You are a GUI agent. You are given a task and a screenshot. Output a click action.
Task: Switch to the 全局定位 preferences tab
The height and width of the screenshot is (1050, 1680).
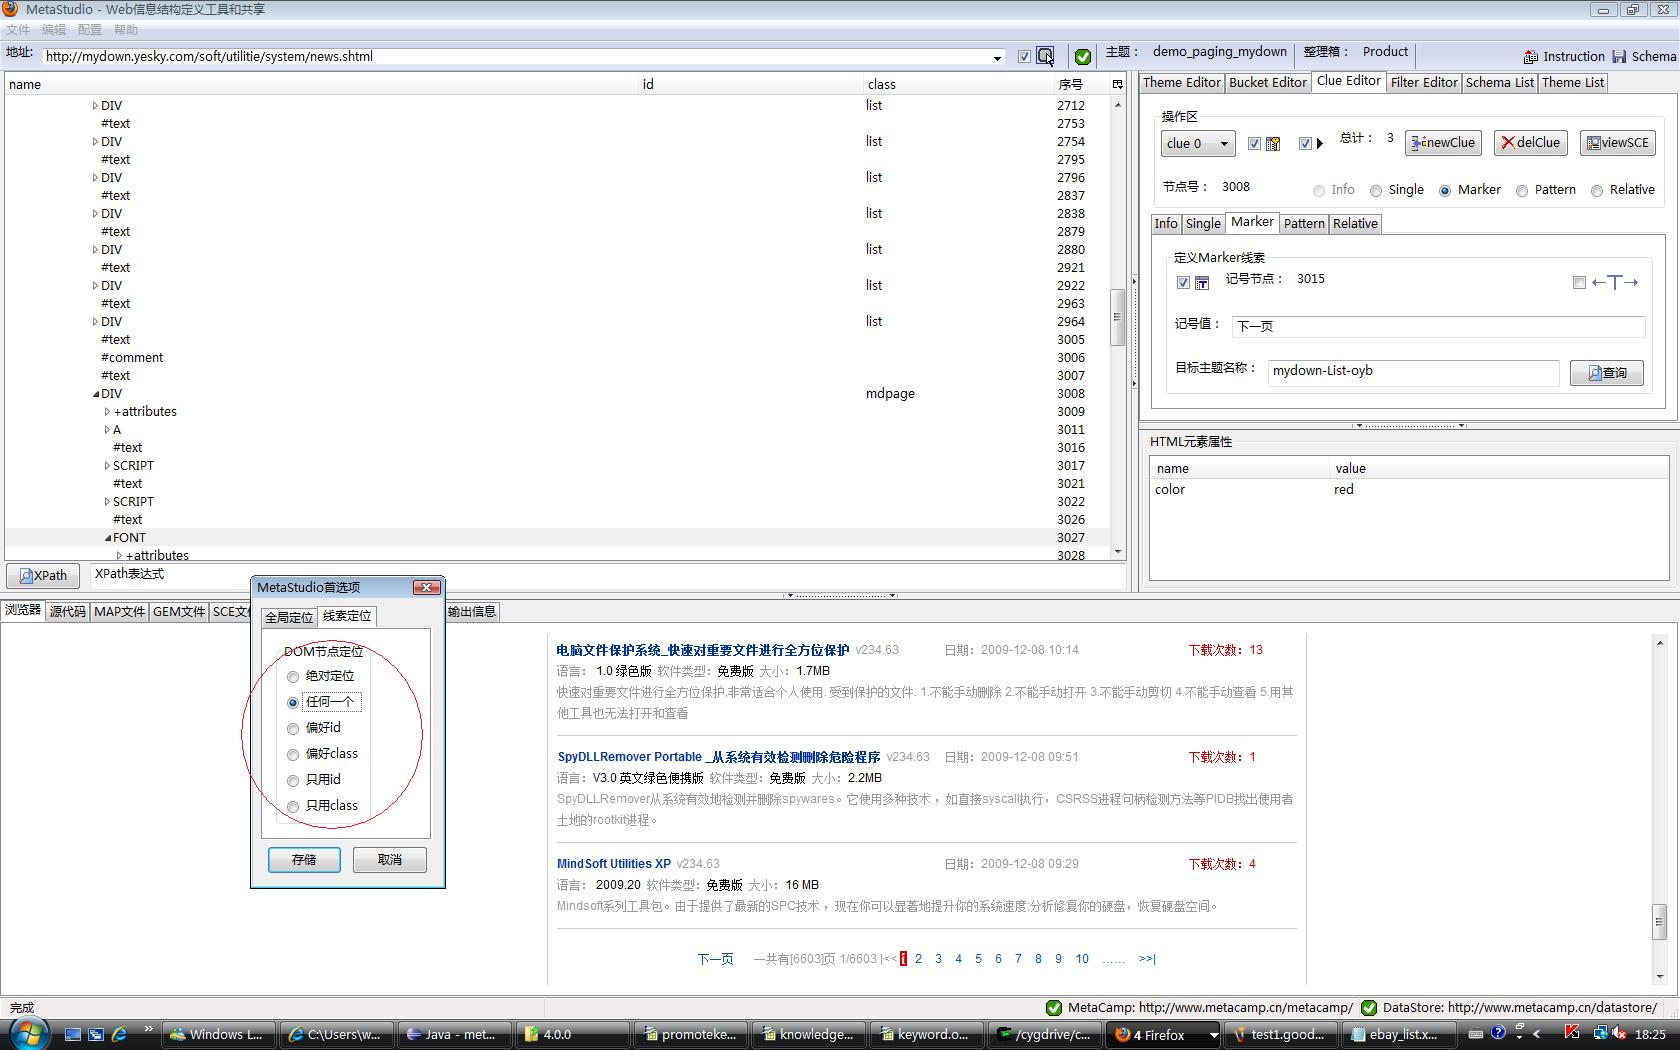(x=289, y=617)
